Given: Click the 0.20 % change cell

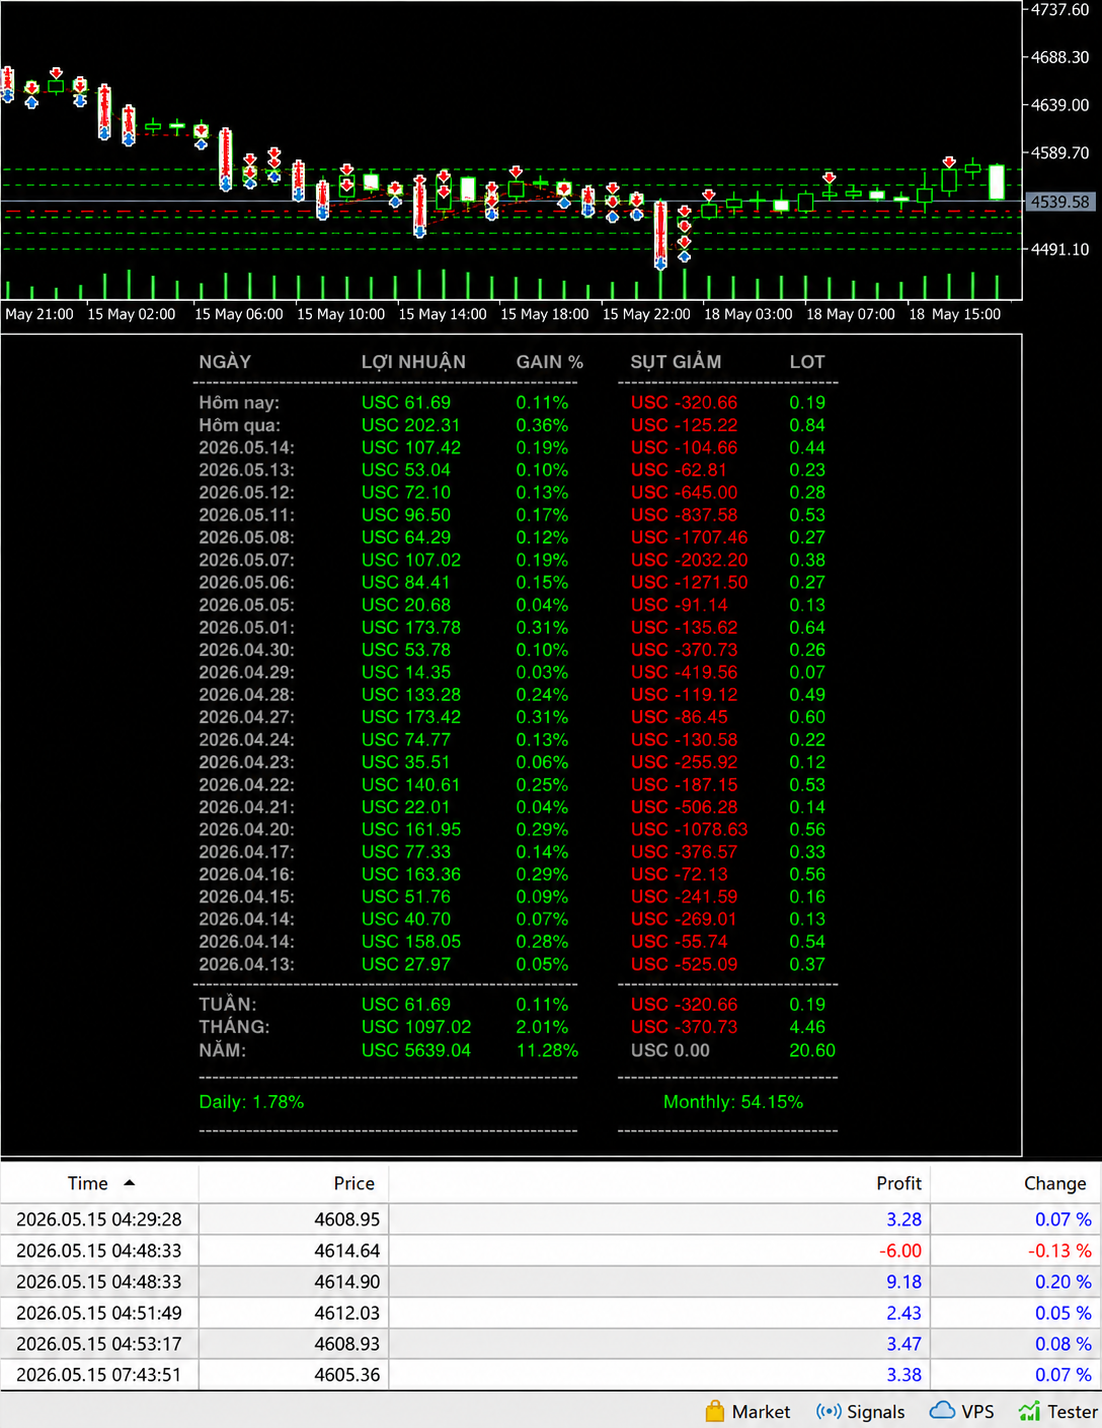Looking at the screenshot, I should [x=1063, y=1281].
